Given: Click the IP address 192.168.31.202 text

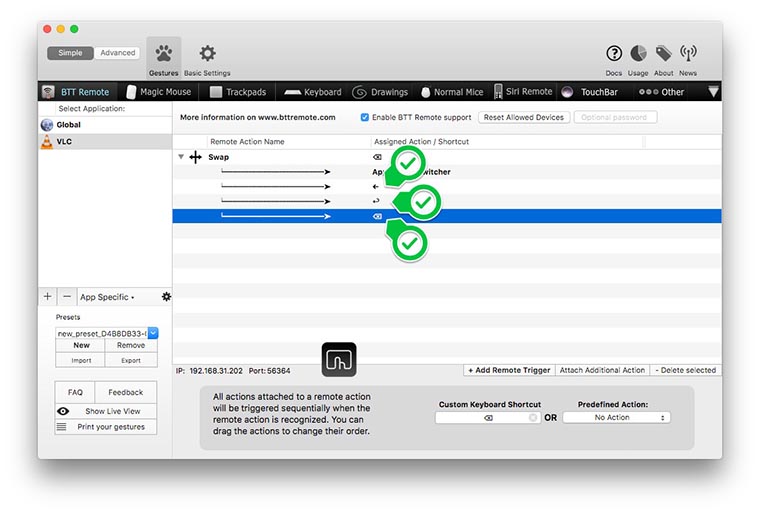Looking at the screenshot, I should click(x=216, y=370).
